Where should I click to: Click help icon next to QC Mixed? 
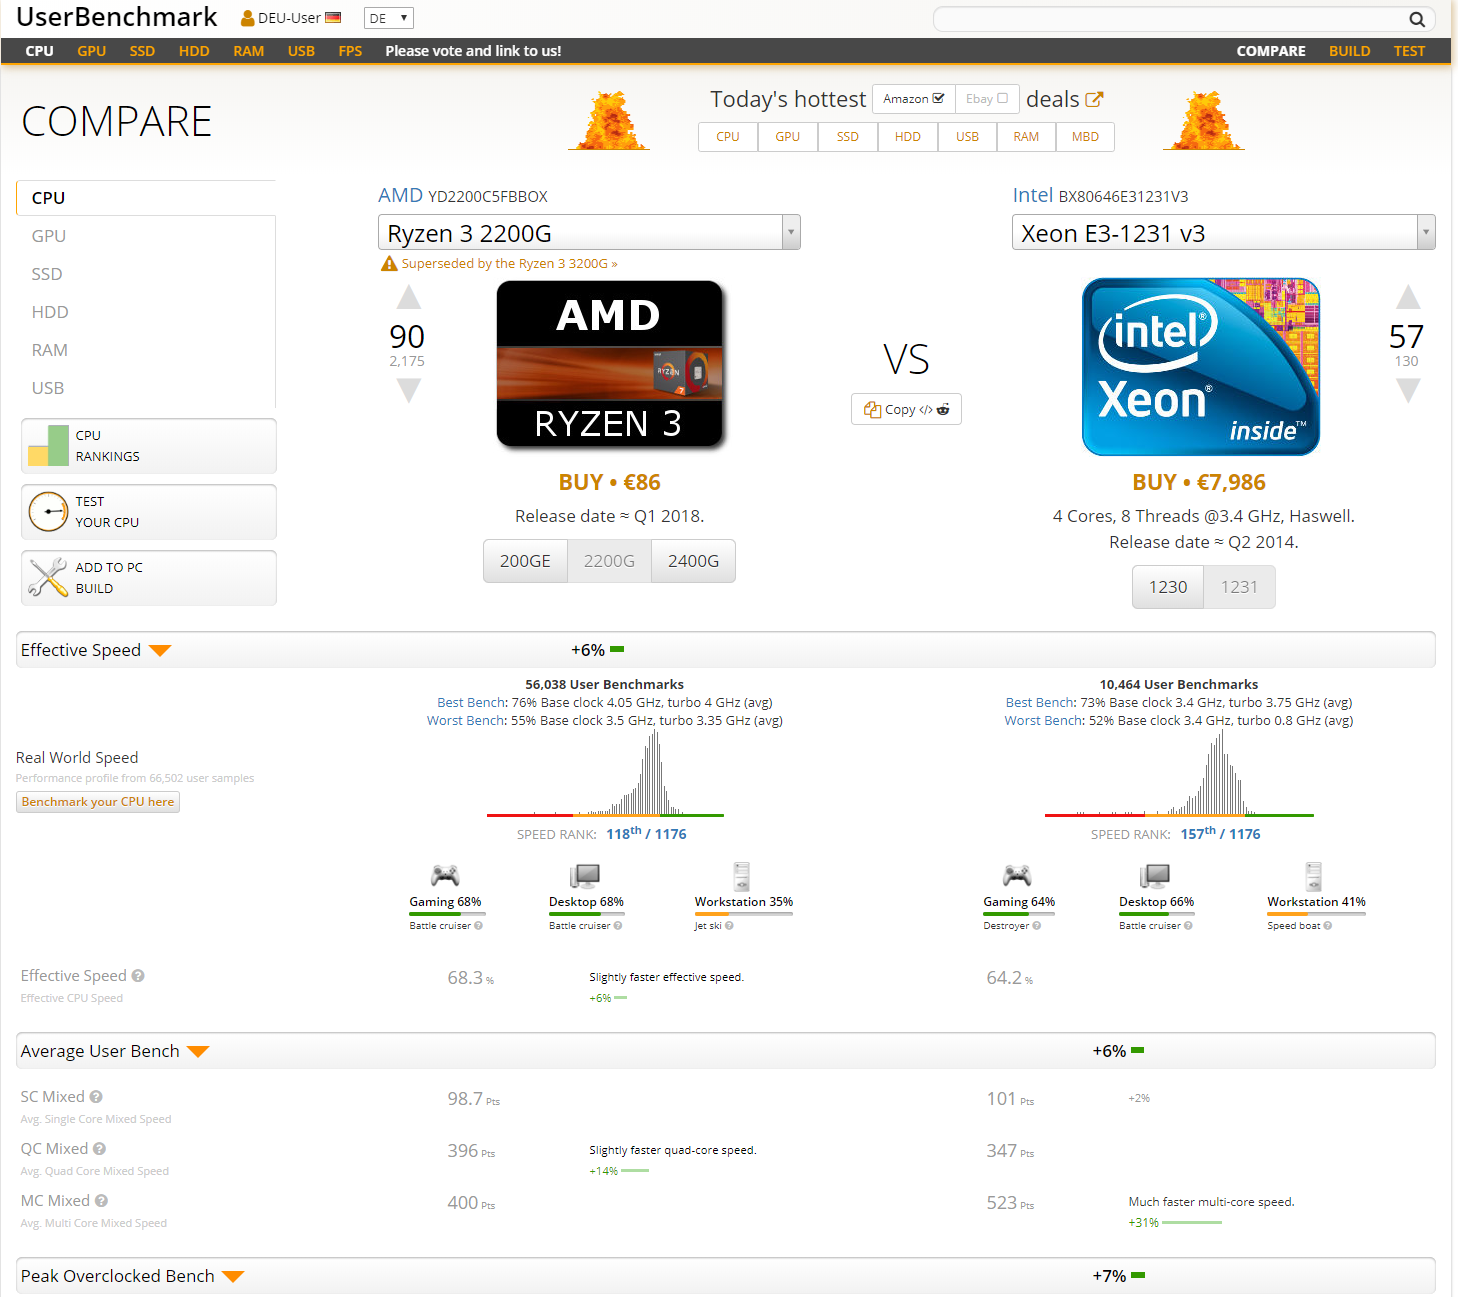pyautogui.click(x=100, y=1149)
